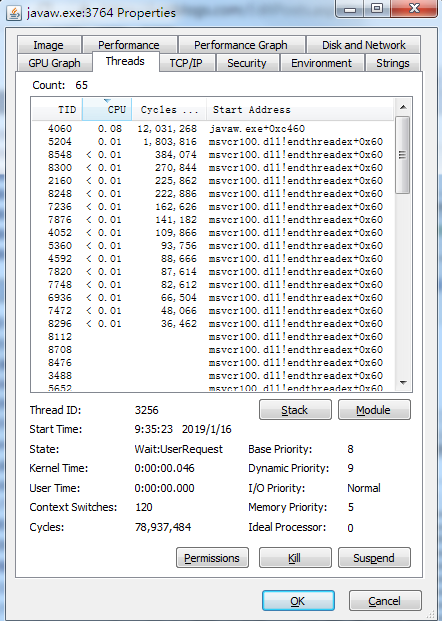
Task: Click the 1,803,816 cycles value
Action: coord(170,142)
